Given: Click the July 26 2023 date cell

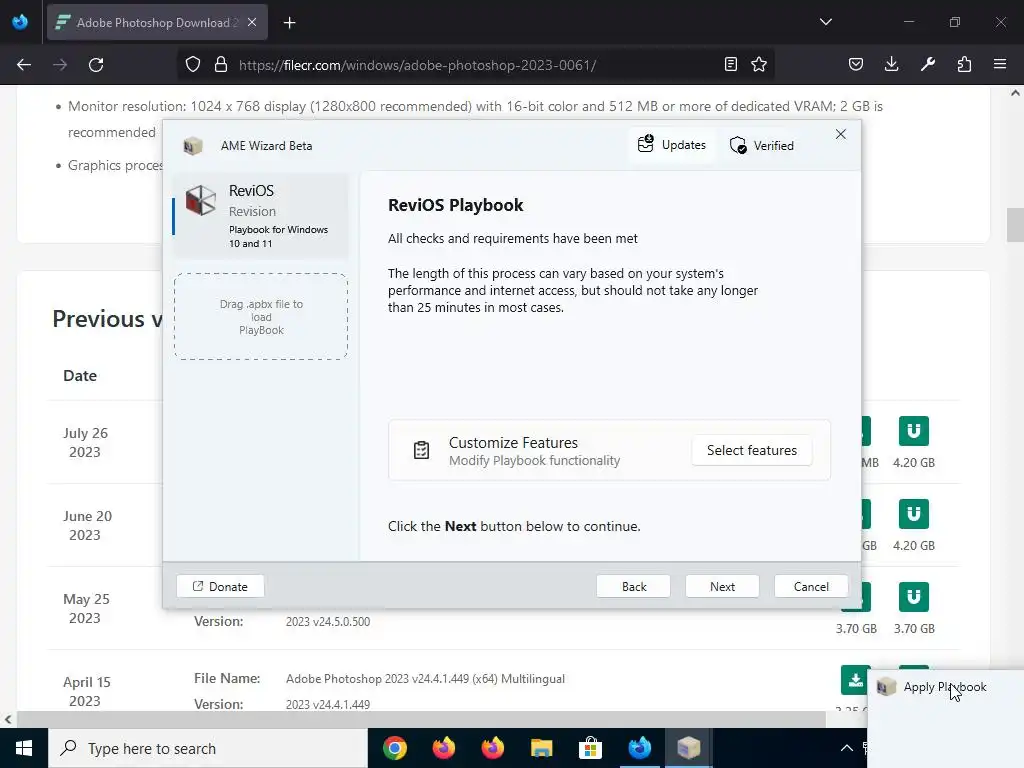Looking at the screenshot, I should pyautogui.click(x=85, y=442).
